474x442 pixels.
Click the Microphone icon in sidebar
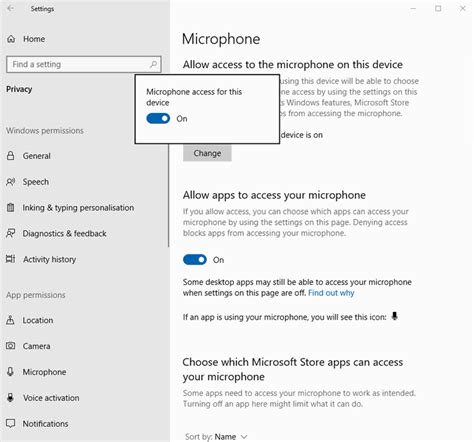tap(10, 372)
